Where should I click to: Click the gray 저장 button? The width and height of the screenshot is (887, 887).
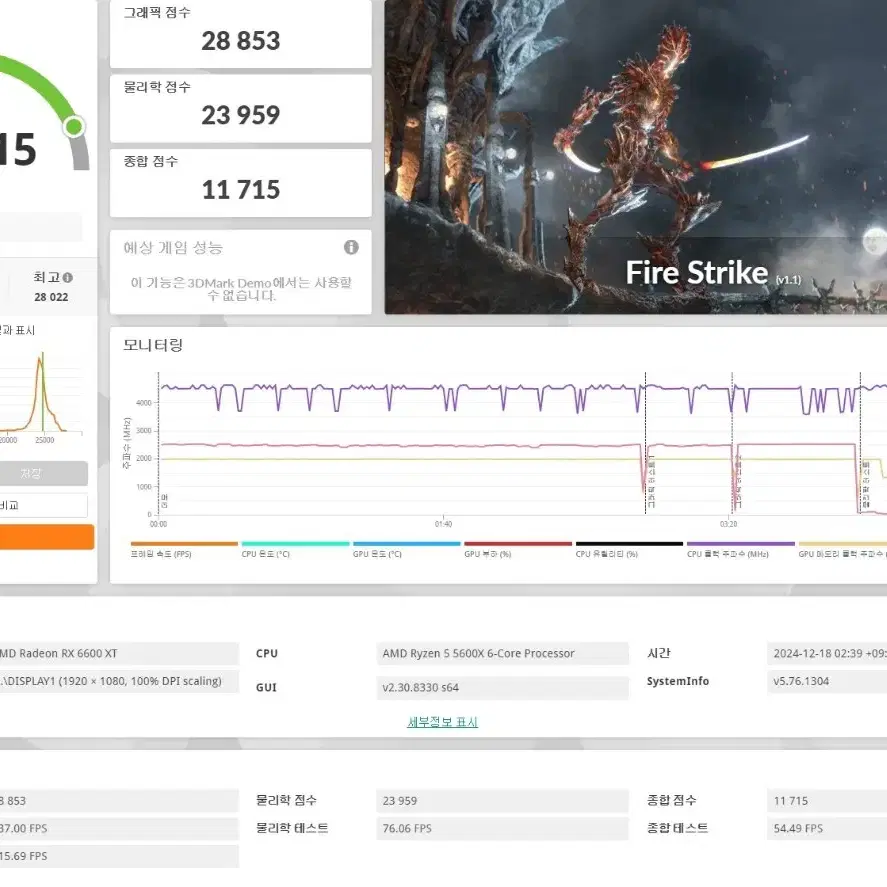tap(44, 473)
